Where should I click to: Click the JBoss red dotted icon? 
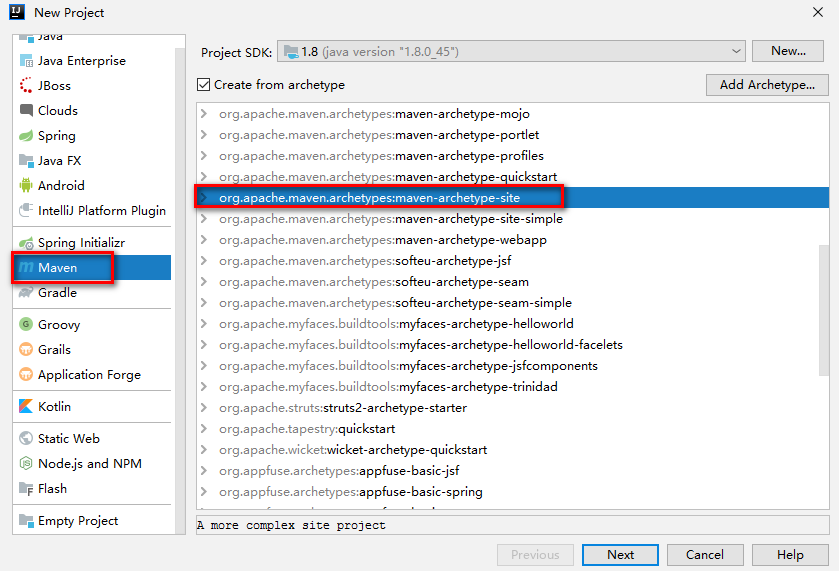(x=26, y=85)
